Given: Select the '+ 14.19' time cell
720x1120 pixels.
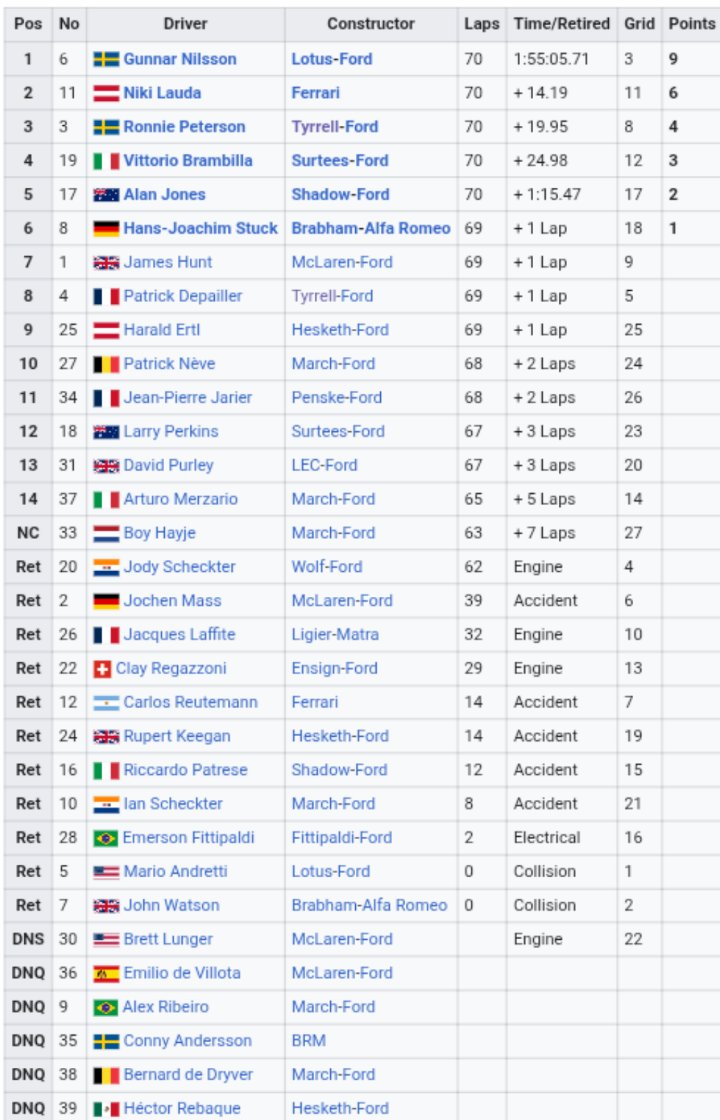Looking at the screenshot, I should pyautogui.click(x=541, y=93).
